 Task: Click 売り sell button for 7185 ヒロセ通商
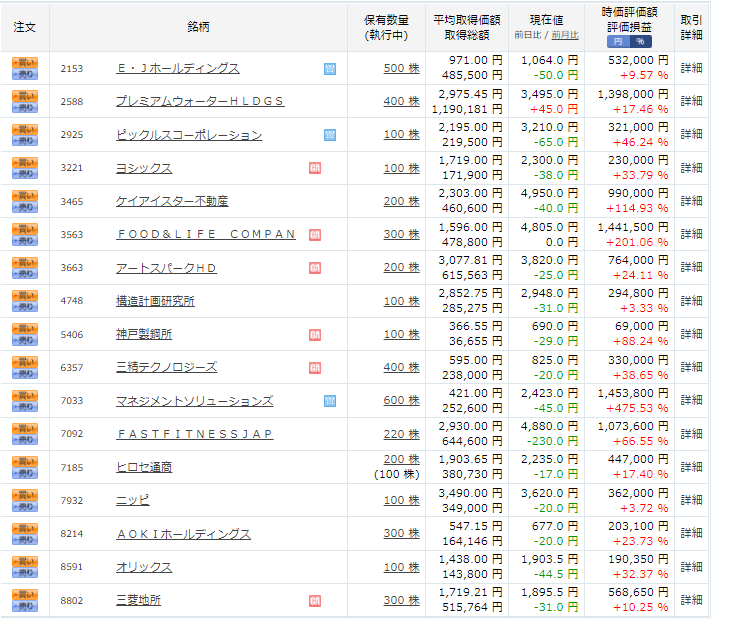tap(25, 473)
